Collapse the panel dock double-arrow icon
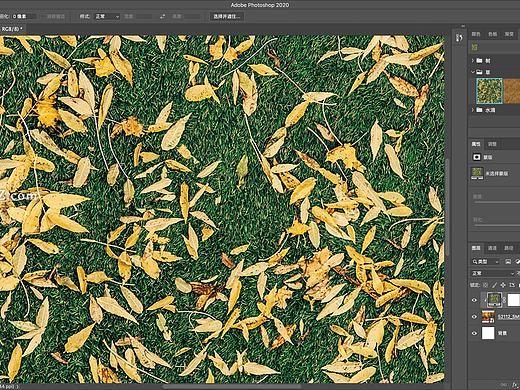The image size is (520, 390). 463,26
